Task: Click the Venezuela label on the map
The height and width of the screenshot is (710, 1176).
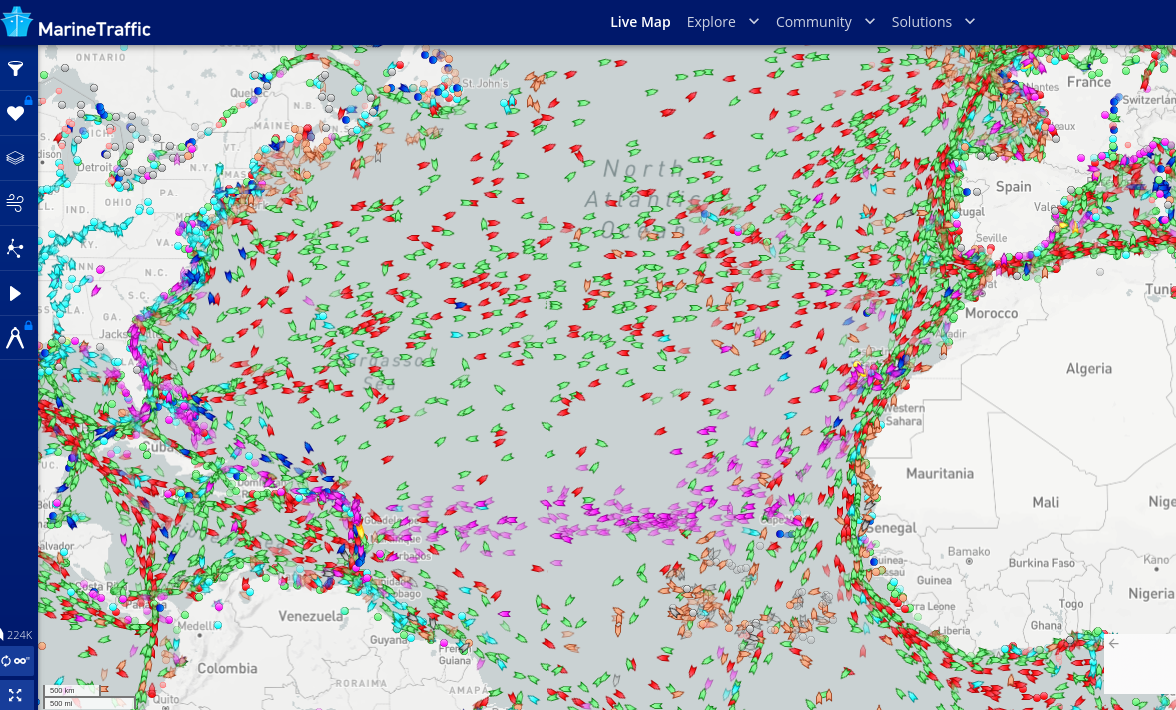Action: pos(311,616)
